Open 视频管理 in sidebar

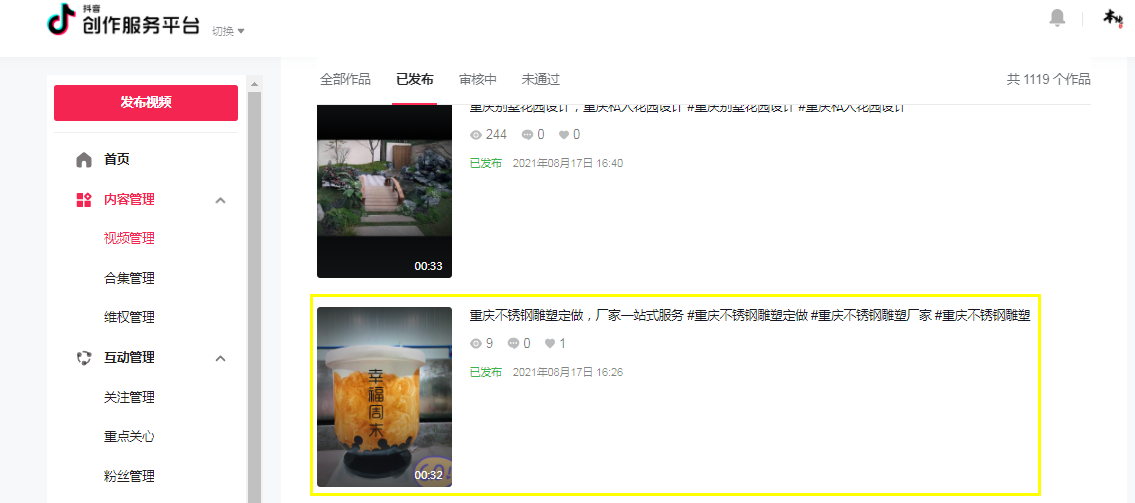(x=129, y=239)
